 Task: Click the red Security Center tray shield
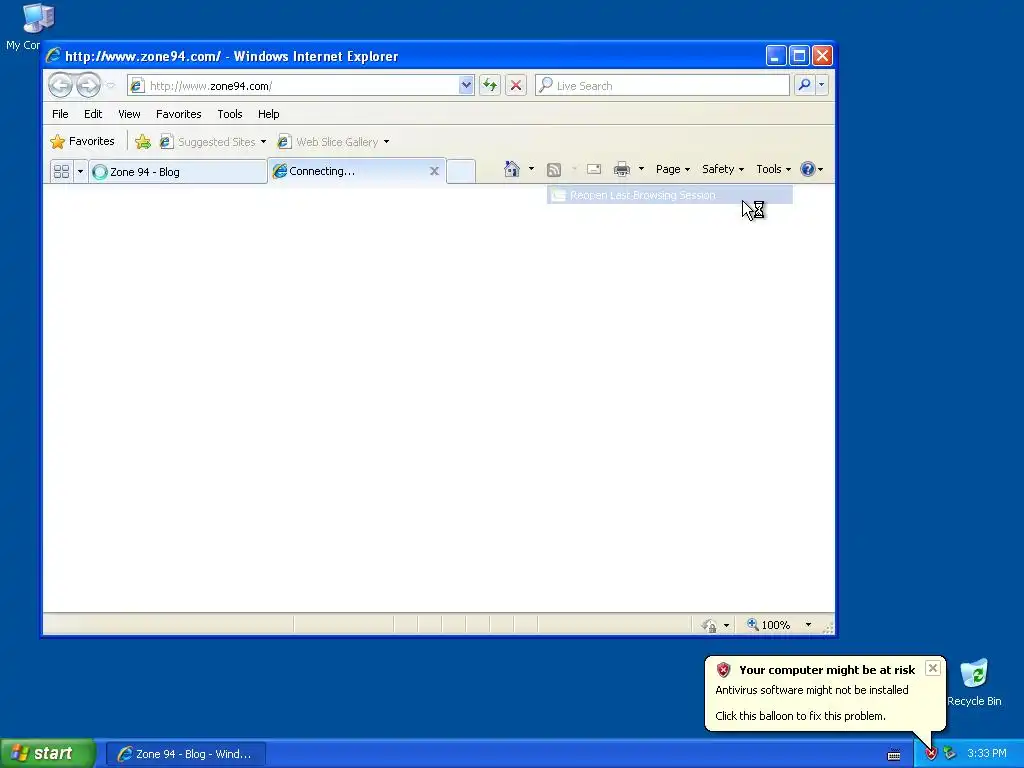click(x=931, y=754)
